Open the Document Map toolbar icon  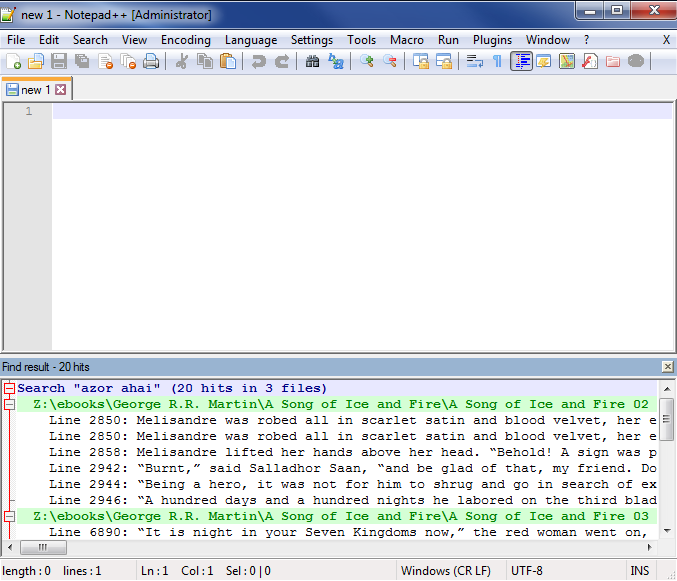(x=567, y=61)
